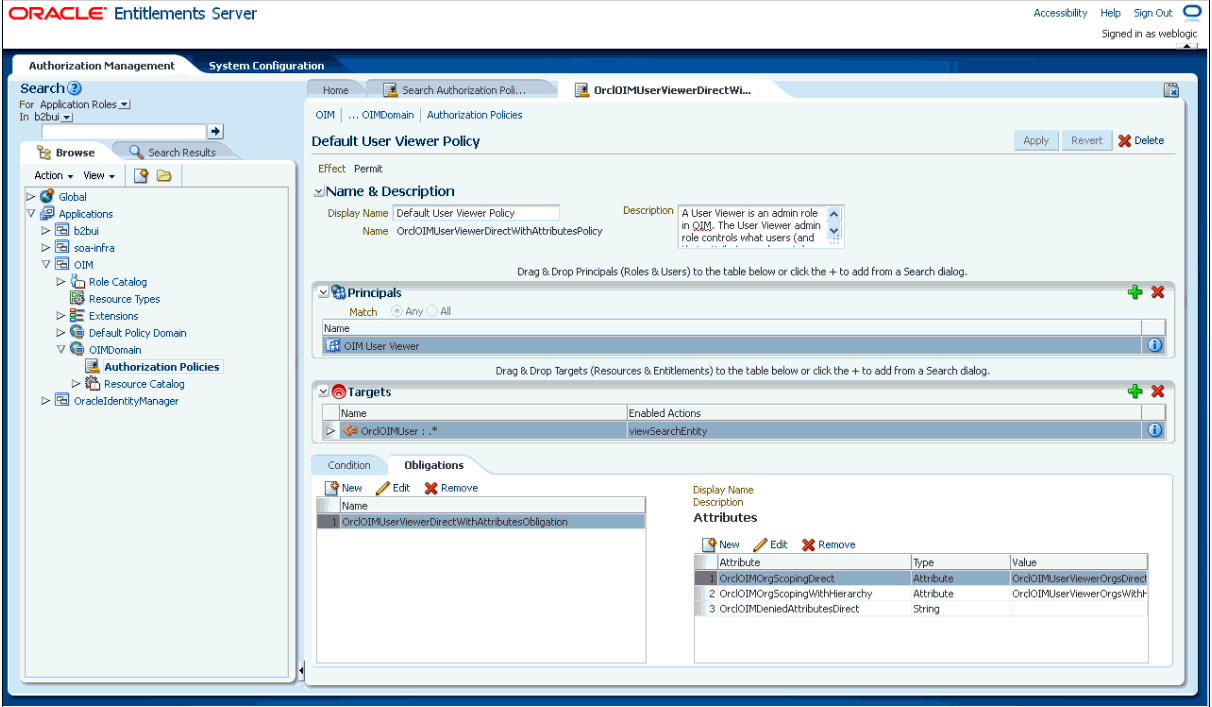Click the search go arrow button
Viewport: 1212px width, 707px height.
pos(215,131)
